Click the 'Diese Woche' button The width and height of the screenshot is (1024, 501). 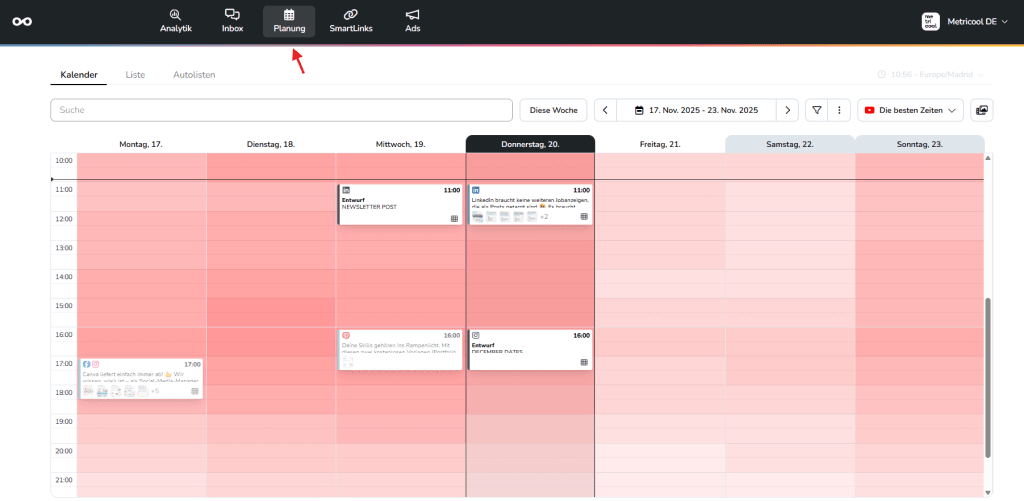(x=553, y=110)
